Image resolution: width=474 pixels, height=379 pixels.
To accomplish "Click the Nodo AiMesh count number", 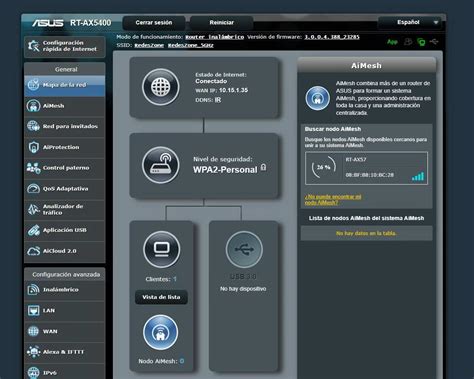I will (182, 361).
